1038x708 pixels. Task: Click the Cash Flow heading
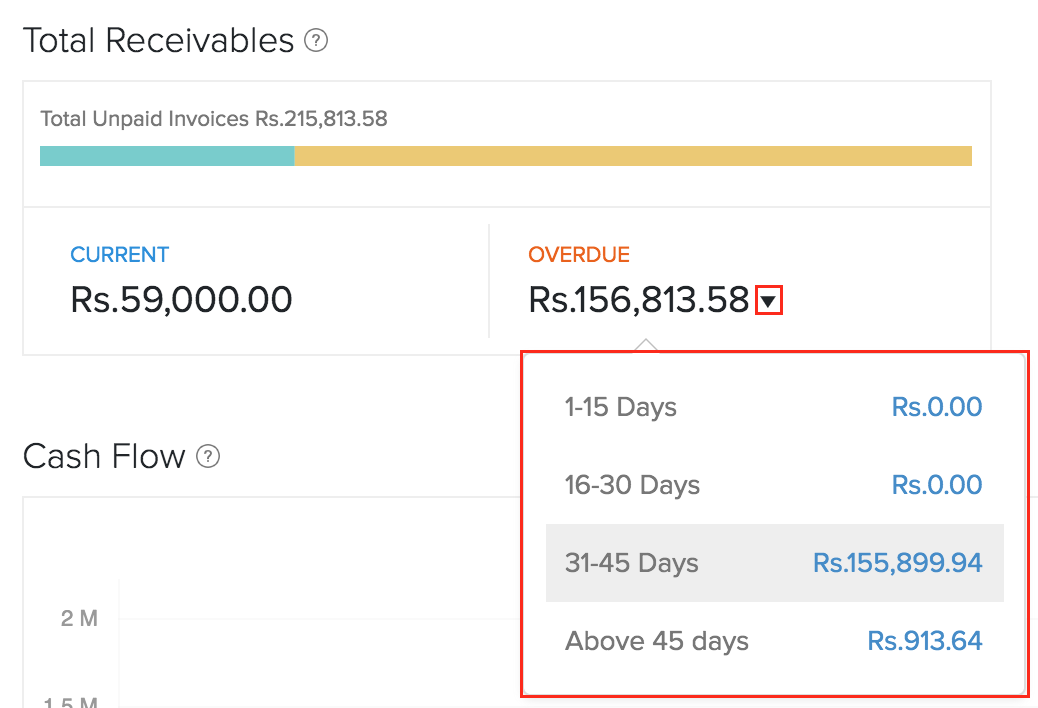pos(104,457)
